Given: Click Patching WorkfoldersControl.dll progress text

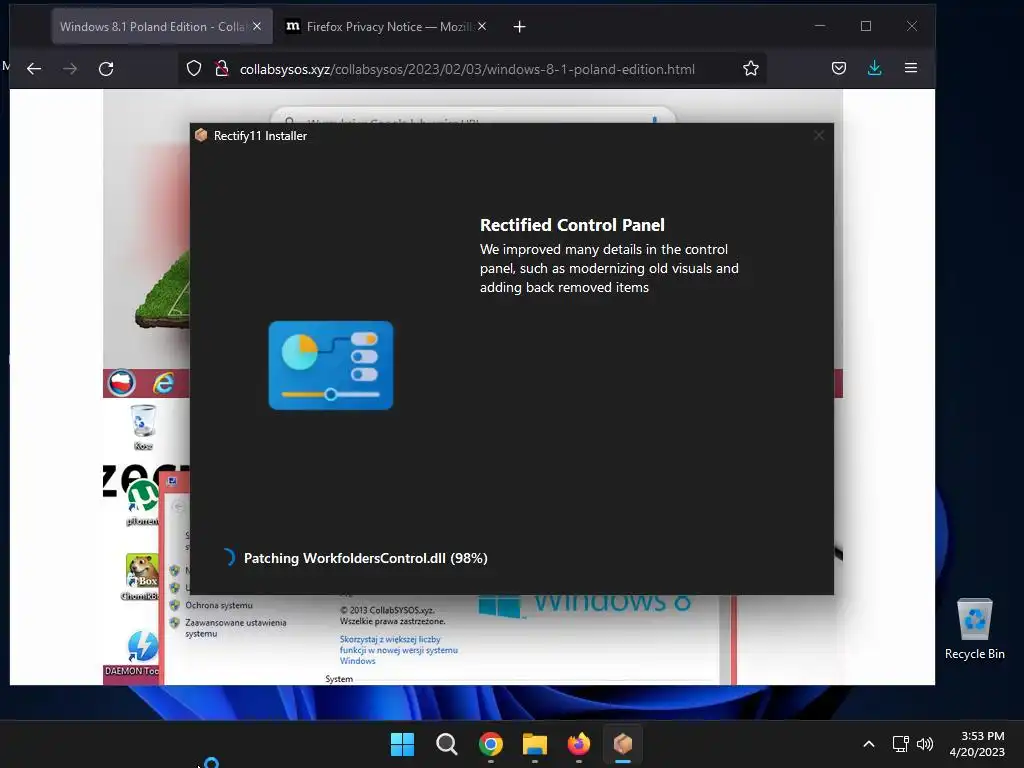Looking at the screenshot, I should 366,558.
